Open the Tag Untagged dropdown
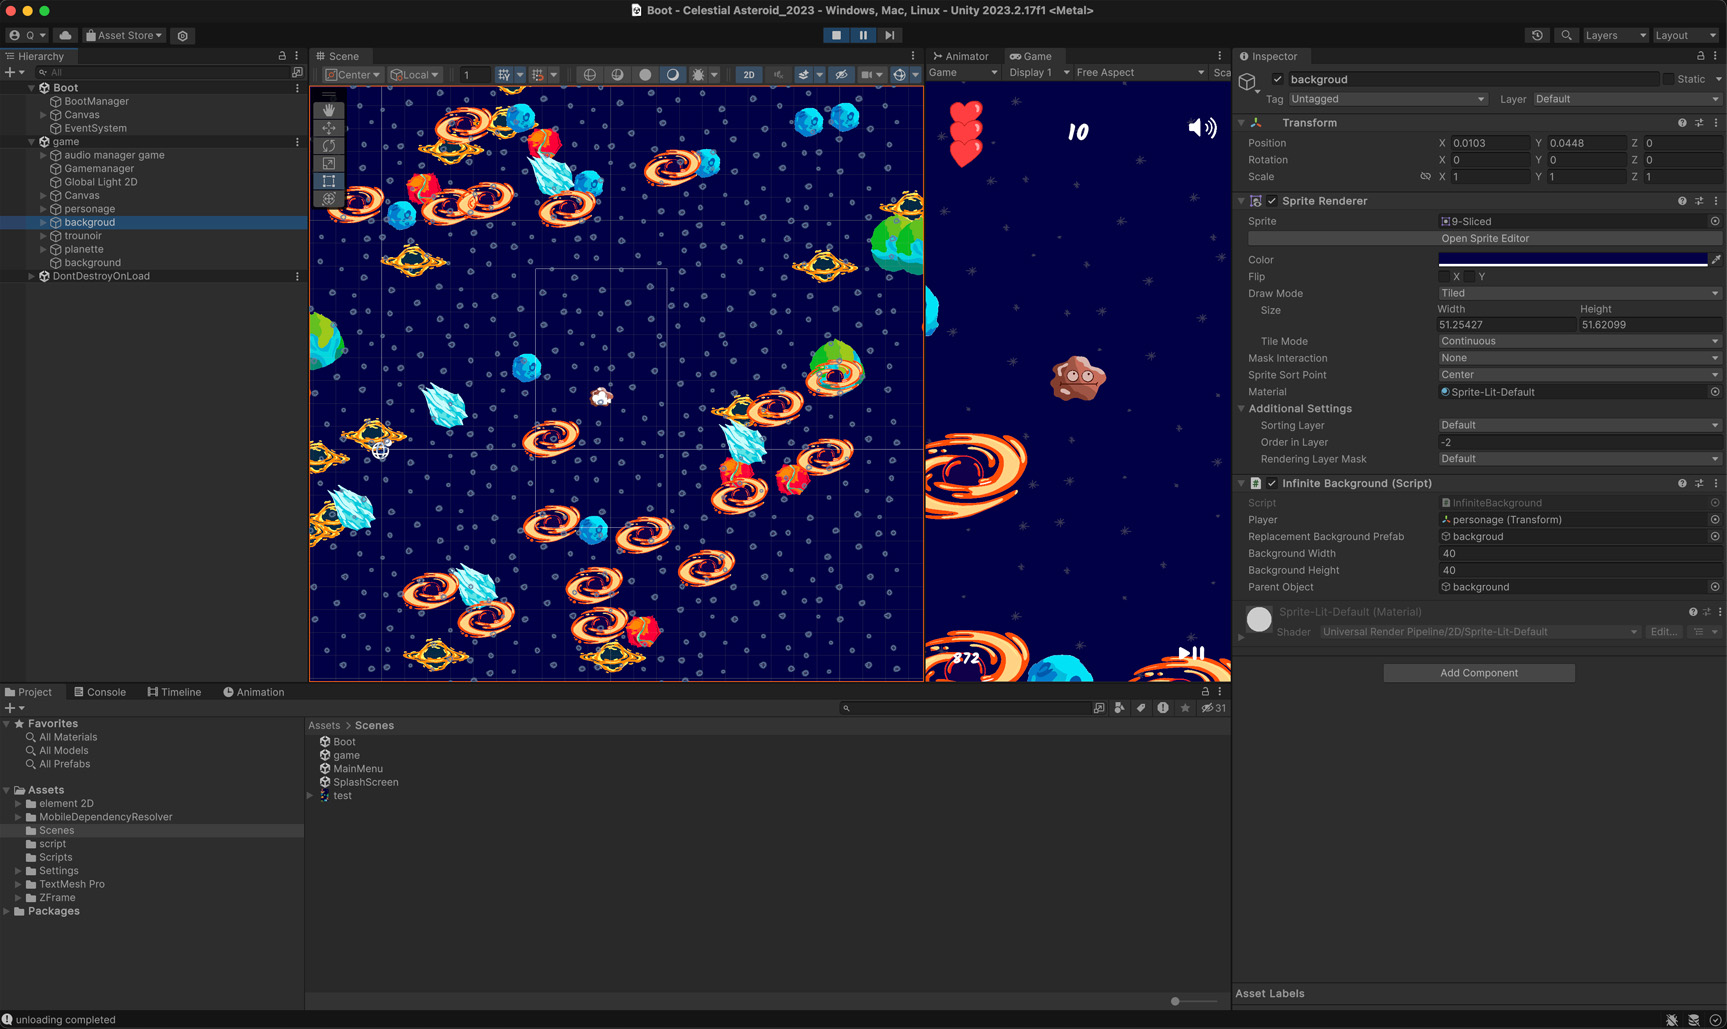The image size is (1727, 1029). [x=1387, y=99]
